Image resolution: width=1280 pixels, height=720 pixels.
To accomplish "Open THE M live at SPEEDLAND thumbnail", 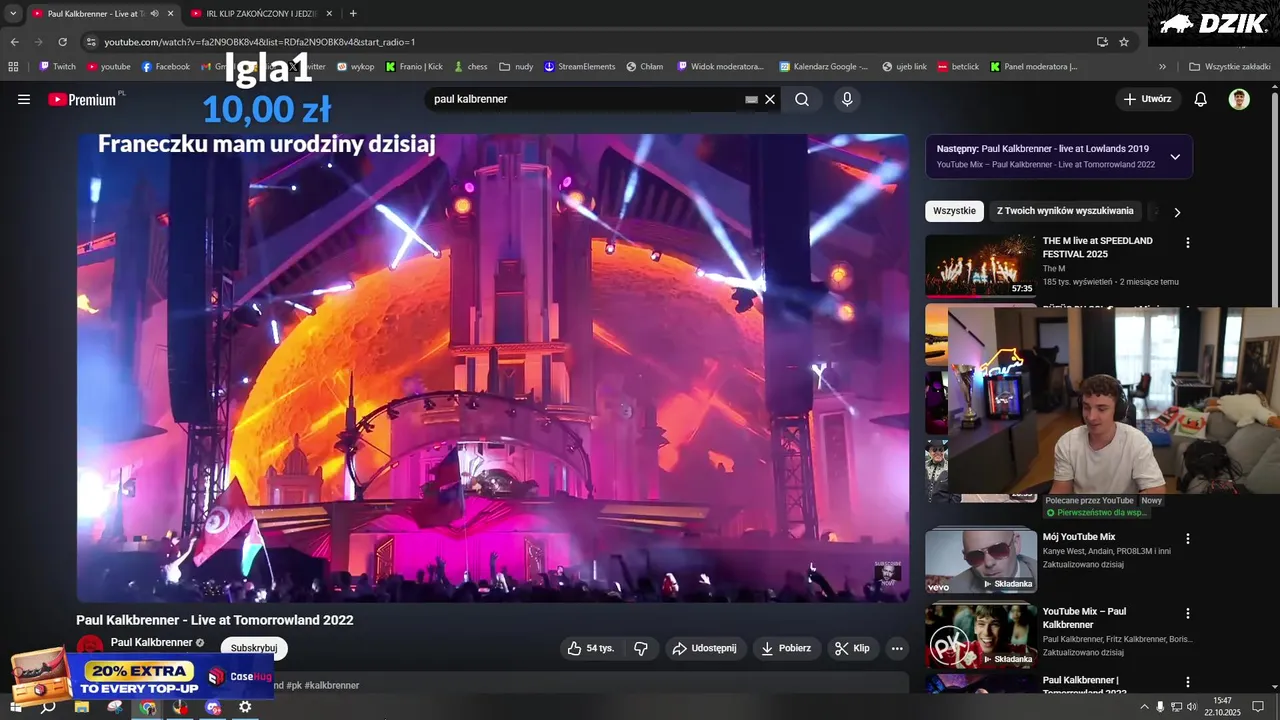I will [x=981, y=266].
